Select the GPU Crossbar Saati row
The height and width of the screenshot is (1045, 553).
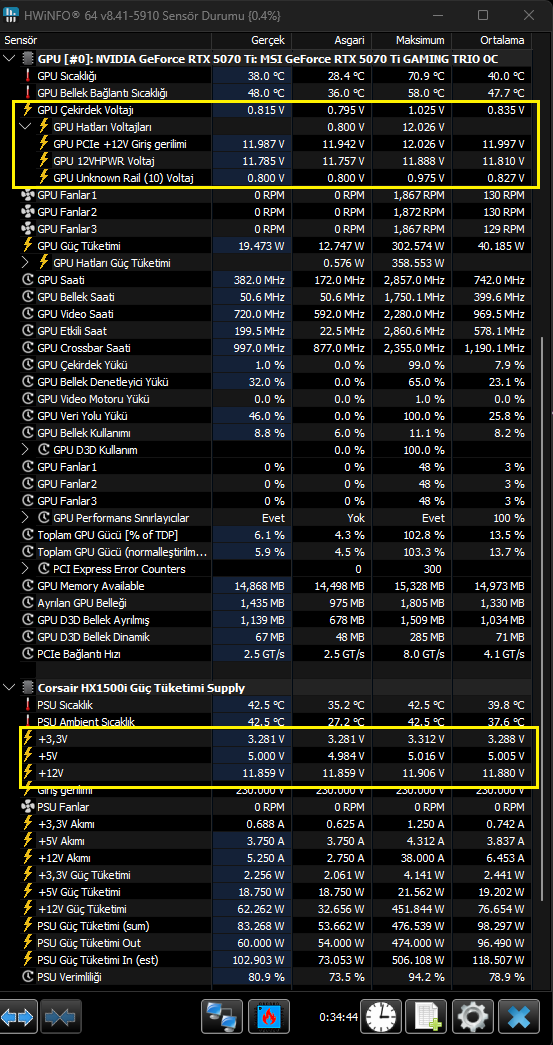coord(266,348)
